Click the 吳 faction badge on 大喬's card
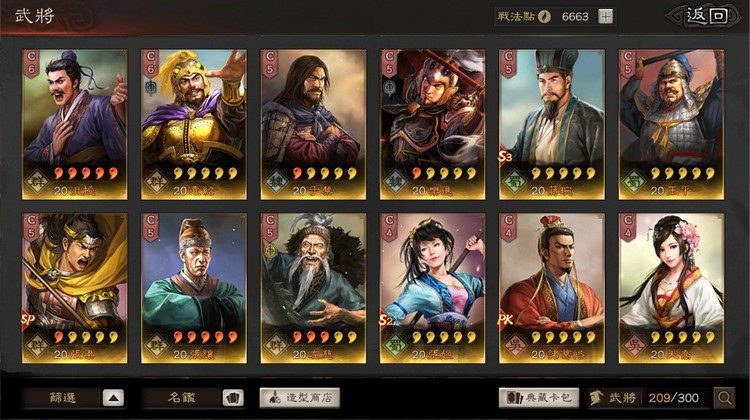The height and width of the screenshot is (420, 750). point(634,346)
